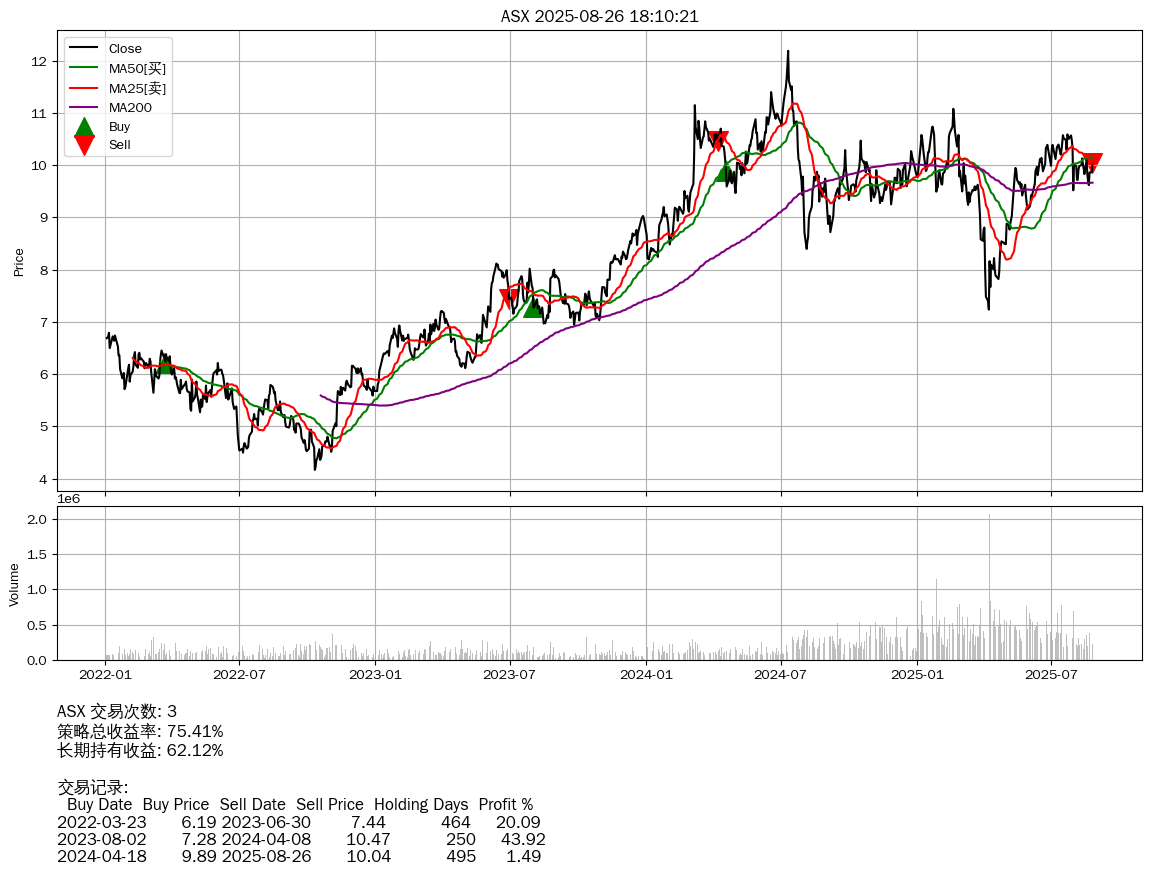Click the green buy marker near 2024-04
Screen dimensions: 1152x875
(725, 172)
